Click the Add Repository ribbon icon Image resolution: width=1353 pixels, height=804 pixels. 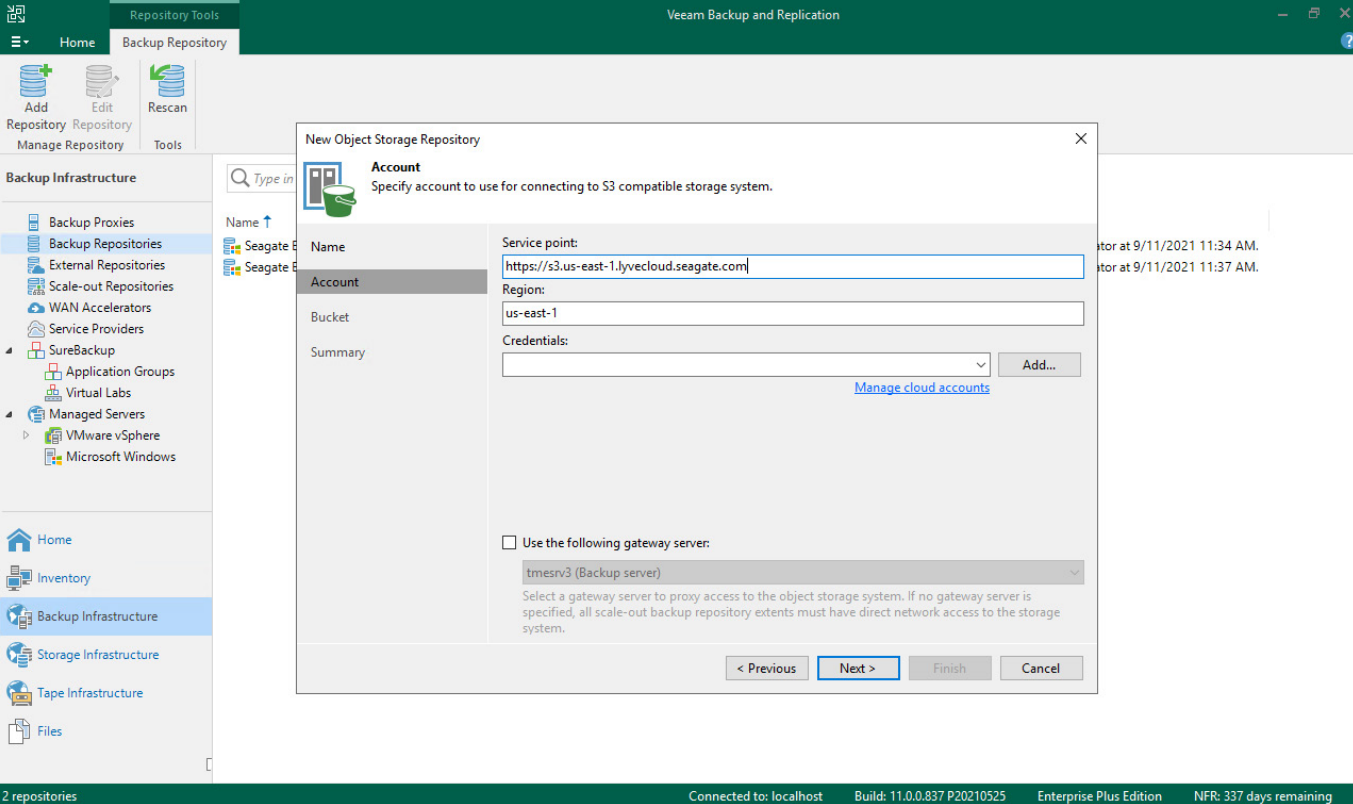tap(36, 81)
